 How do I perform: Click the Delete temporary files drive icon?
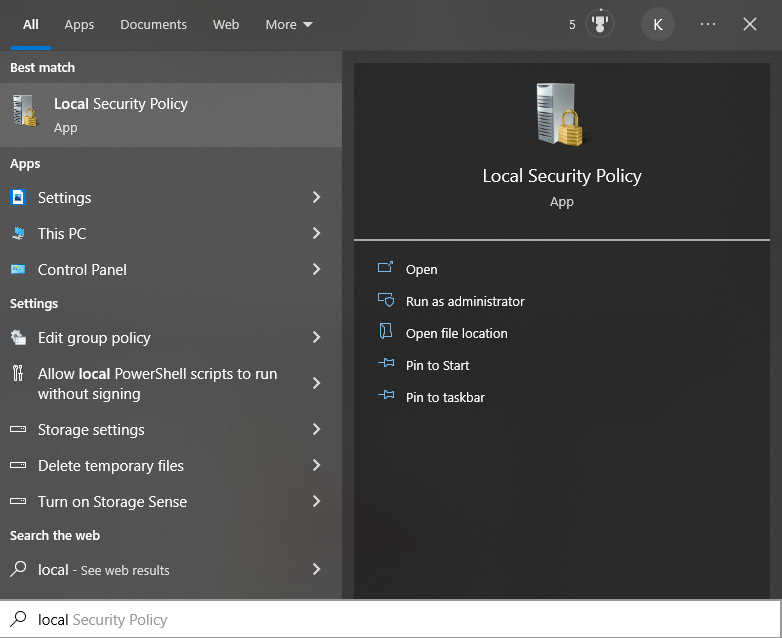click(18, 465)
